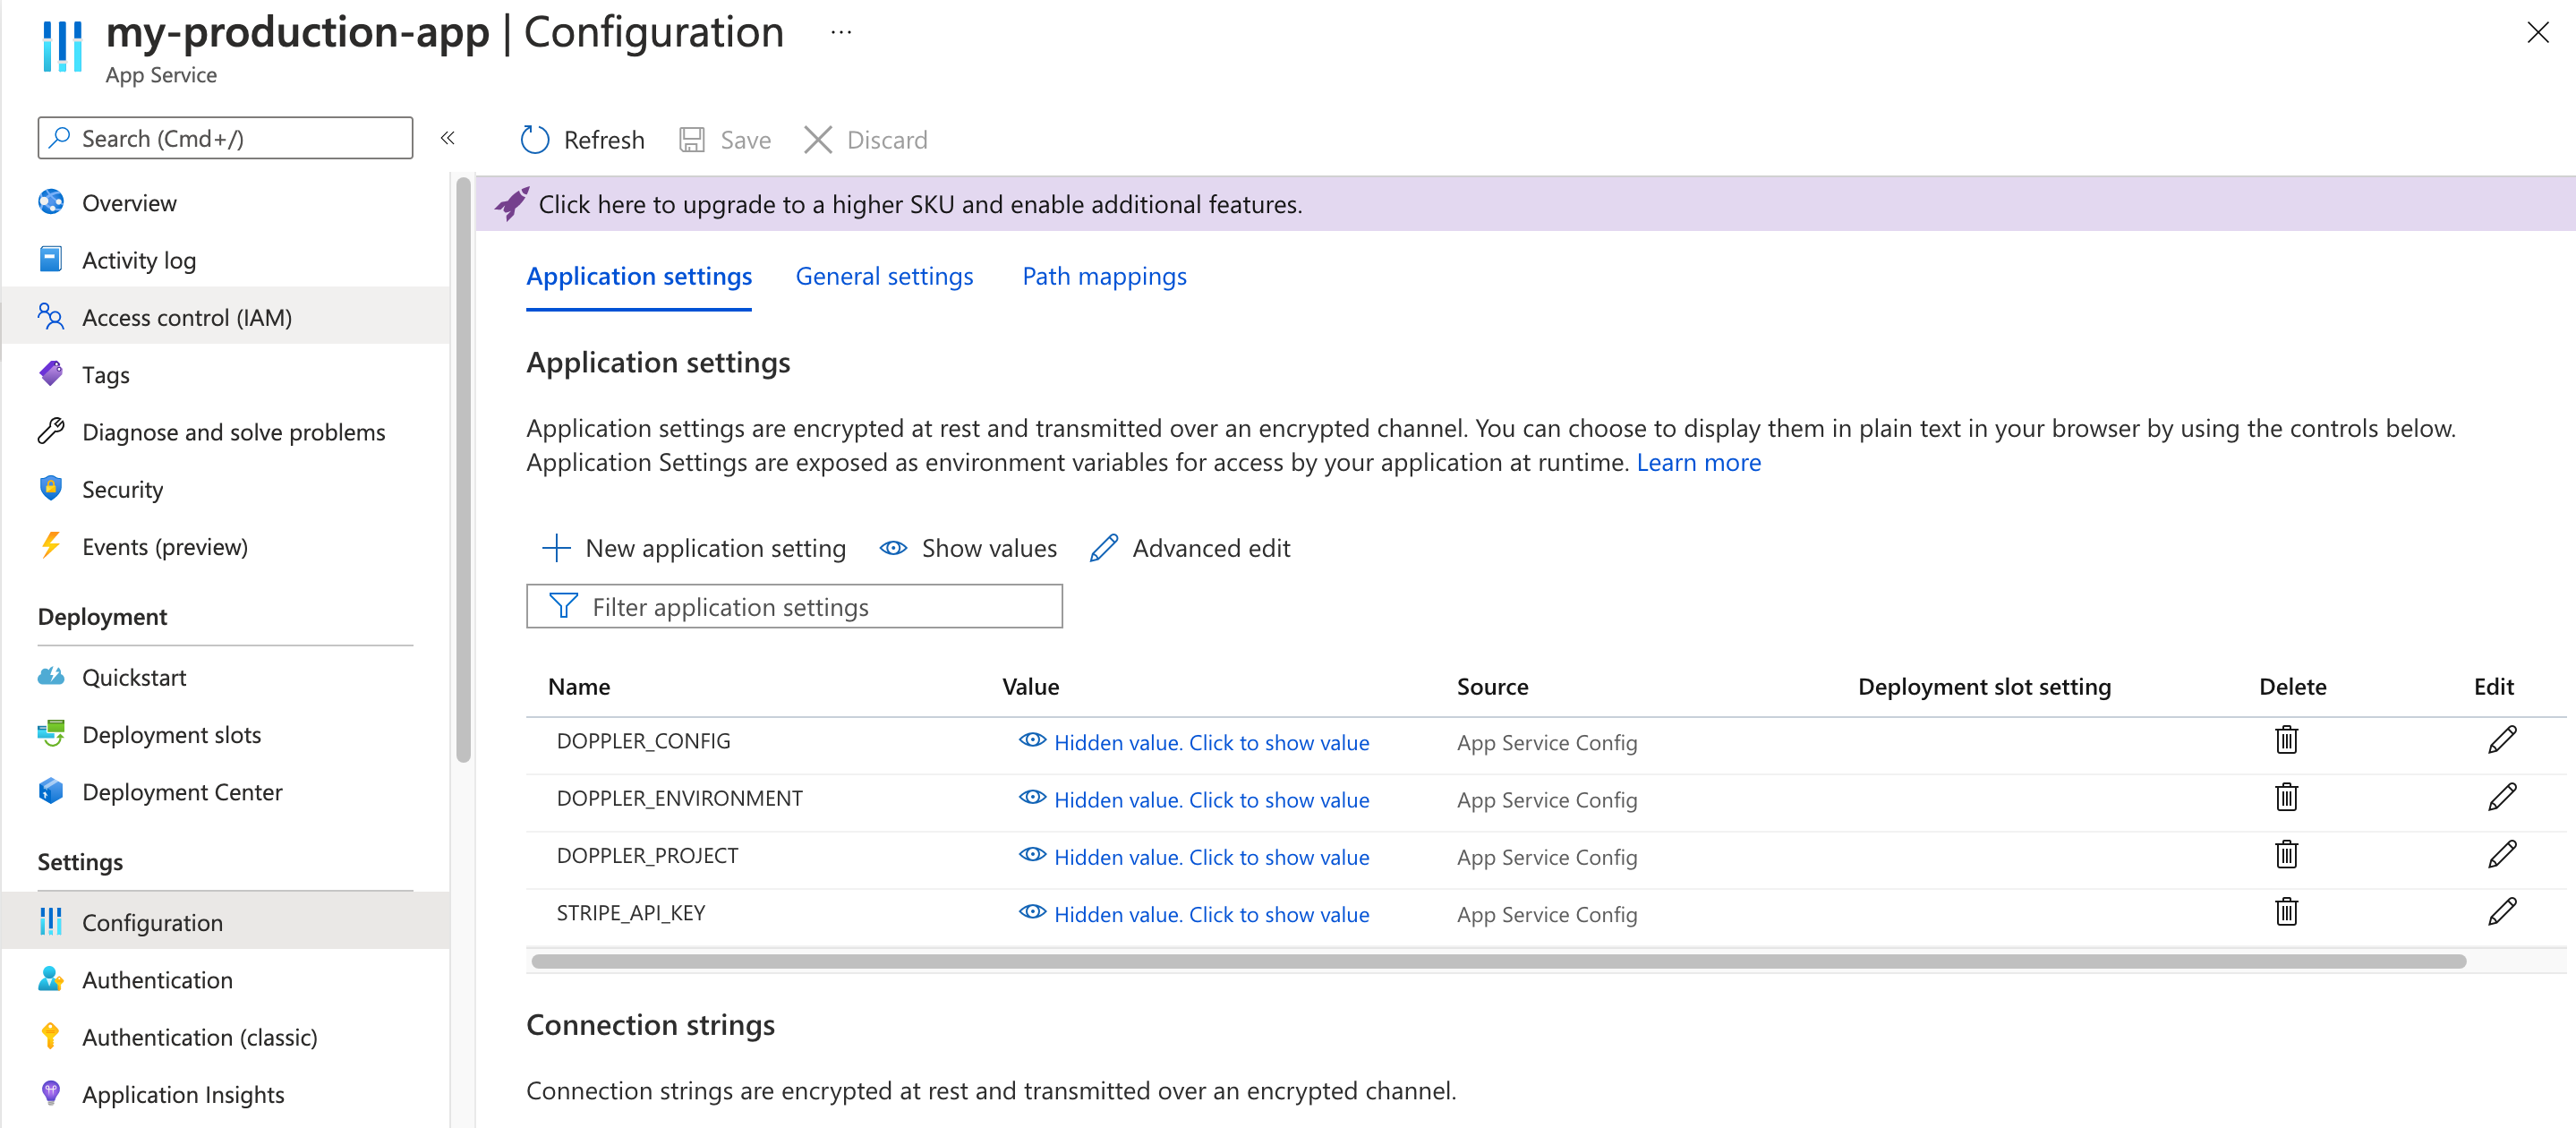The width and height of the screenshot is (2576, 1128).
Task: Collapse the sidebar with the double chevron
Action: (448, 138)
